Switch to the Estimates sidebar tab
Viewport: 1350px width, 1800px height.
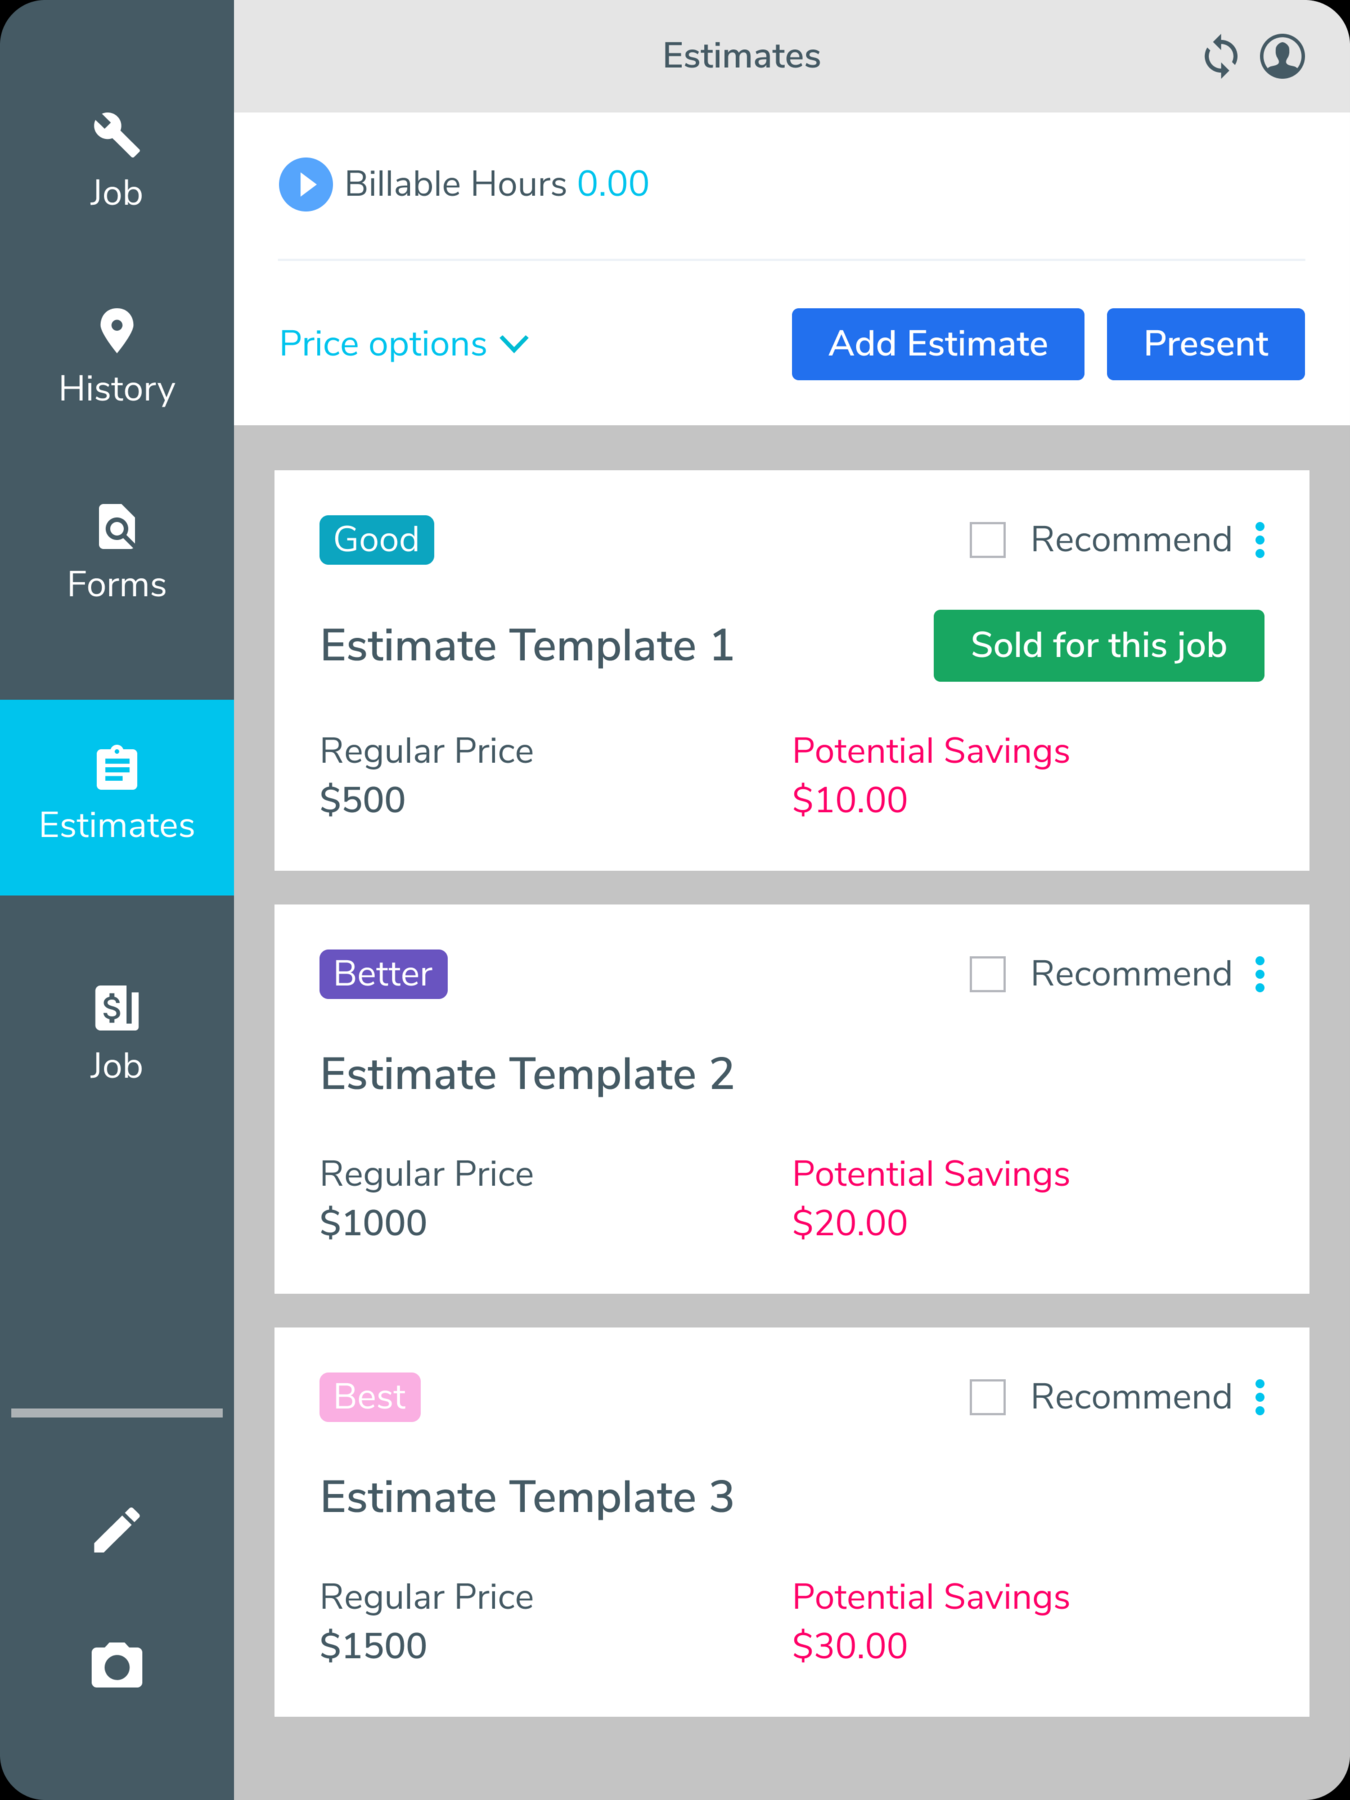pos(116,797)
